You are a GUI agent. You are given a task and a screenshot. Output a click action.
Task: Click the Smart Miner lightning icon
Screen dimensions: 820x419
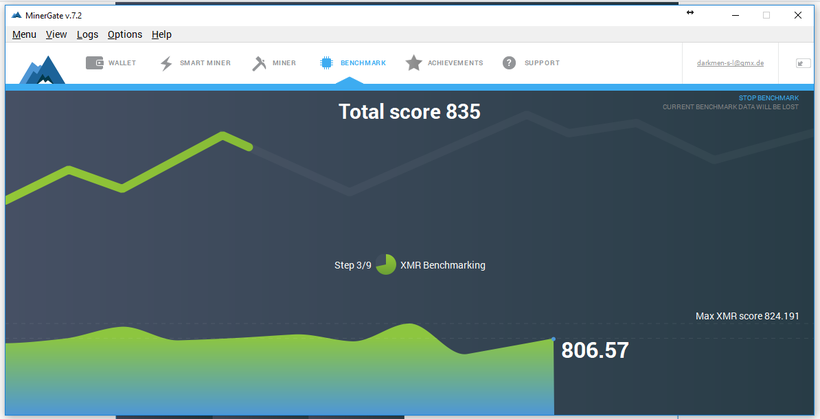[166, 63]
